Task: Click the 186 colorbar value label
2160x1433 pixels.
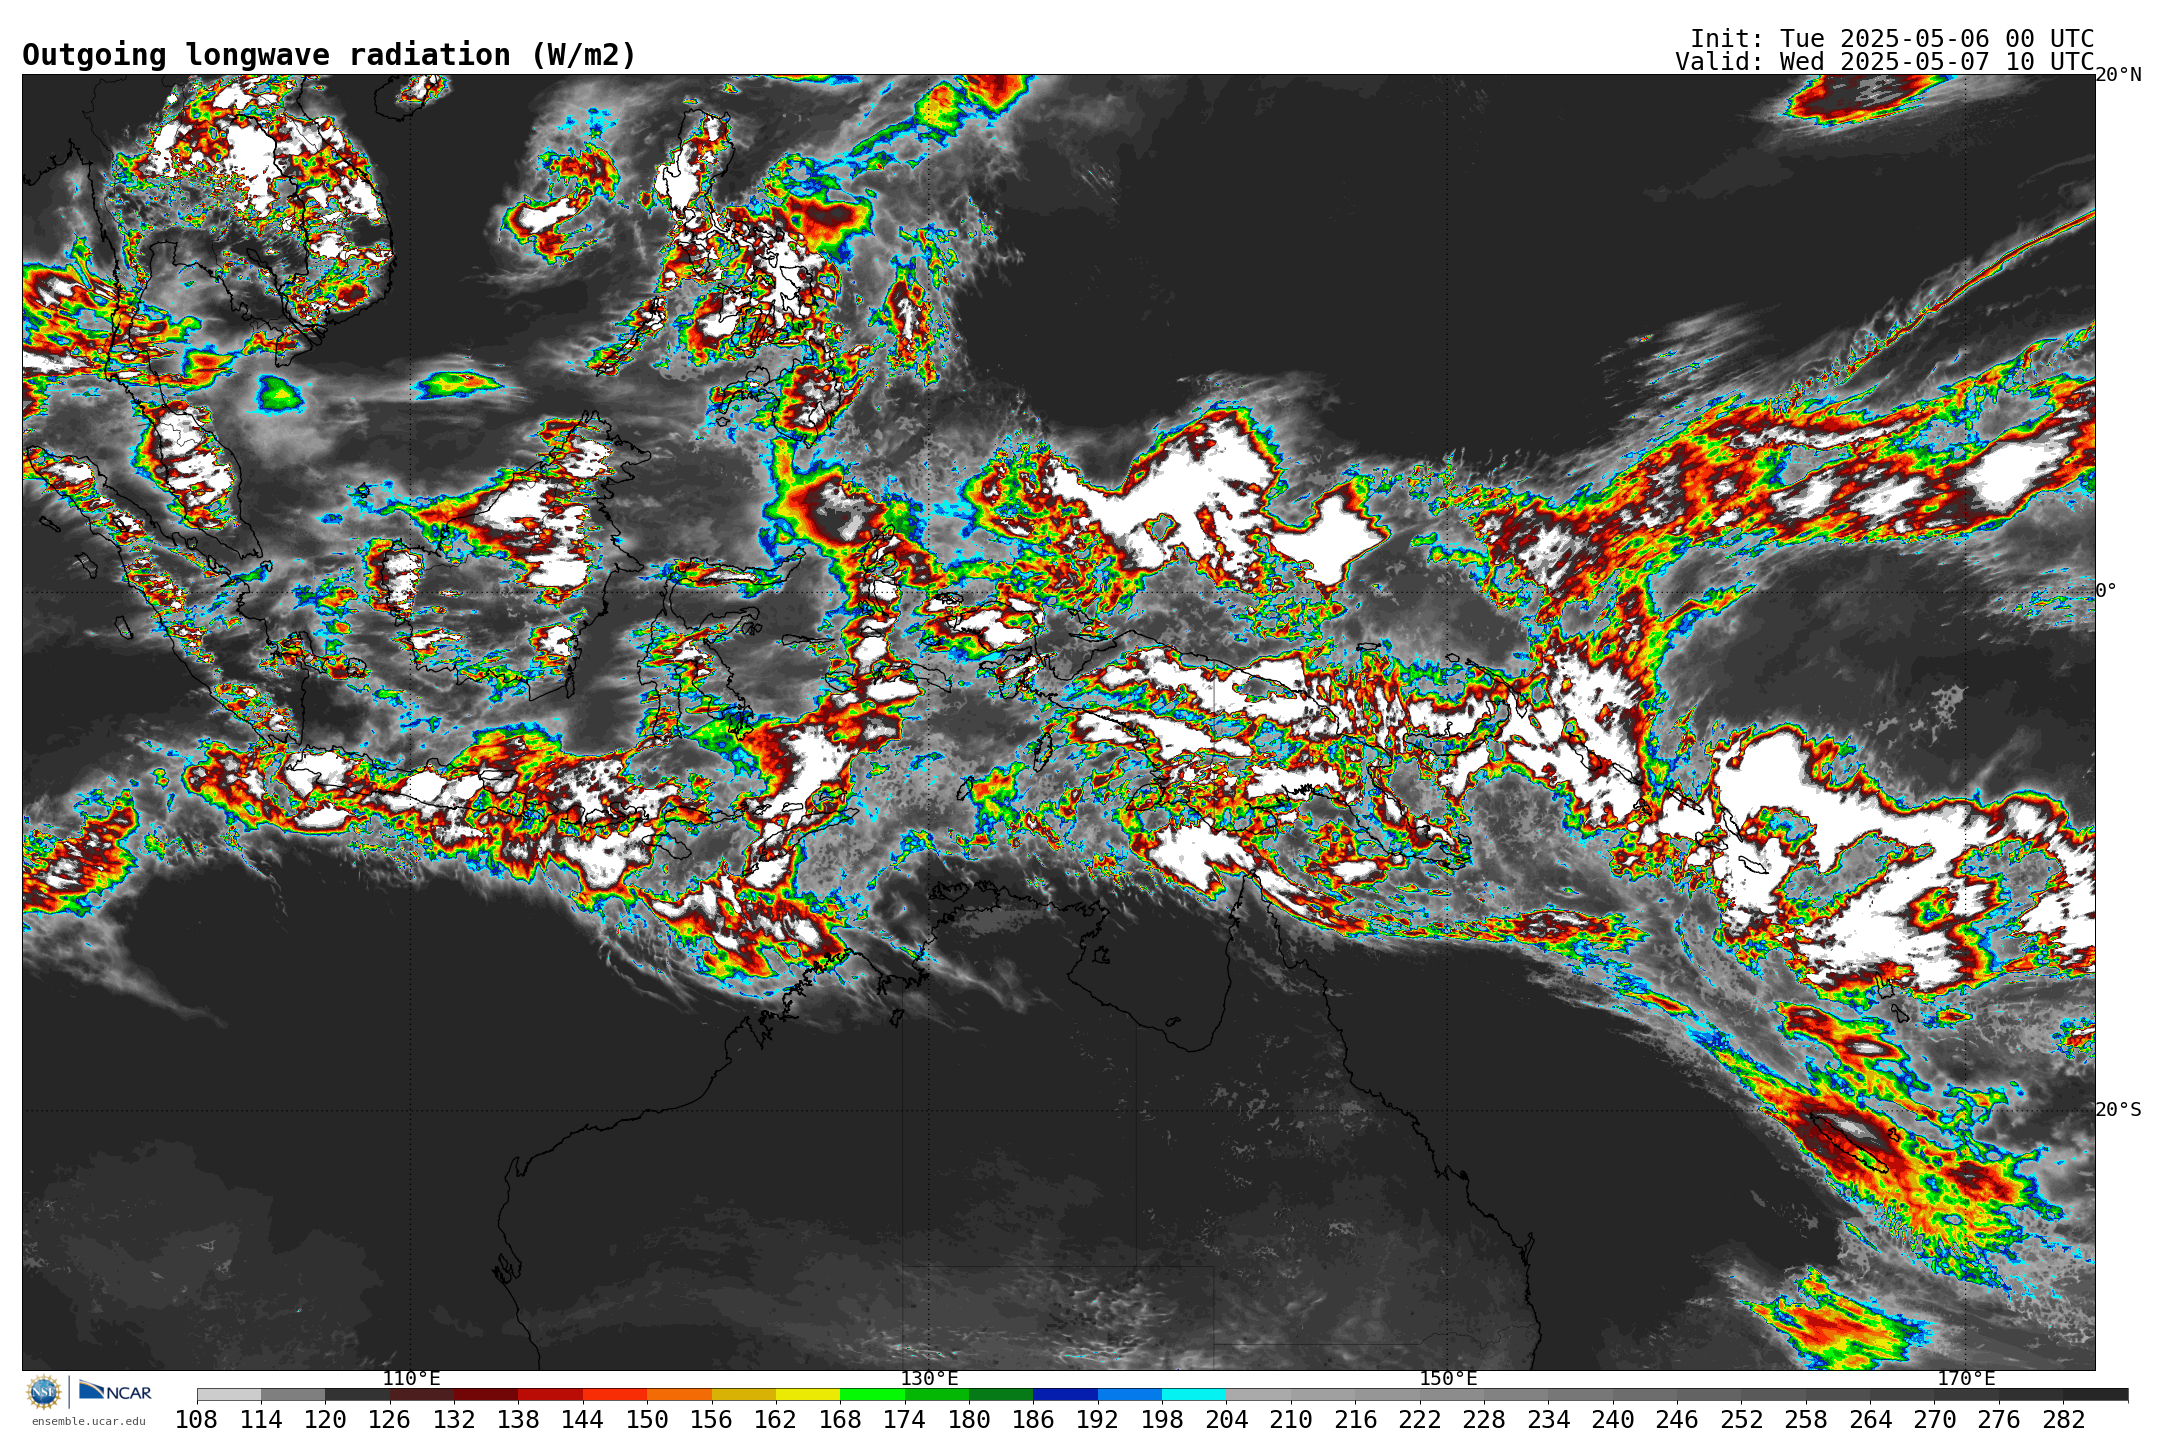Action: pyautogui.click(x=1033, y=1419)
